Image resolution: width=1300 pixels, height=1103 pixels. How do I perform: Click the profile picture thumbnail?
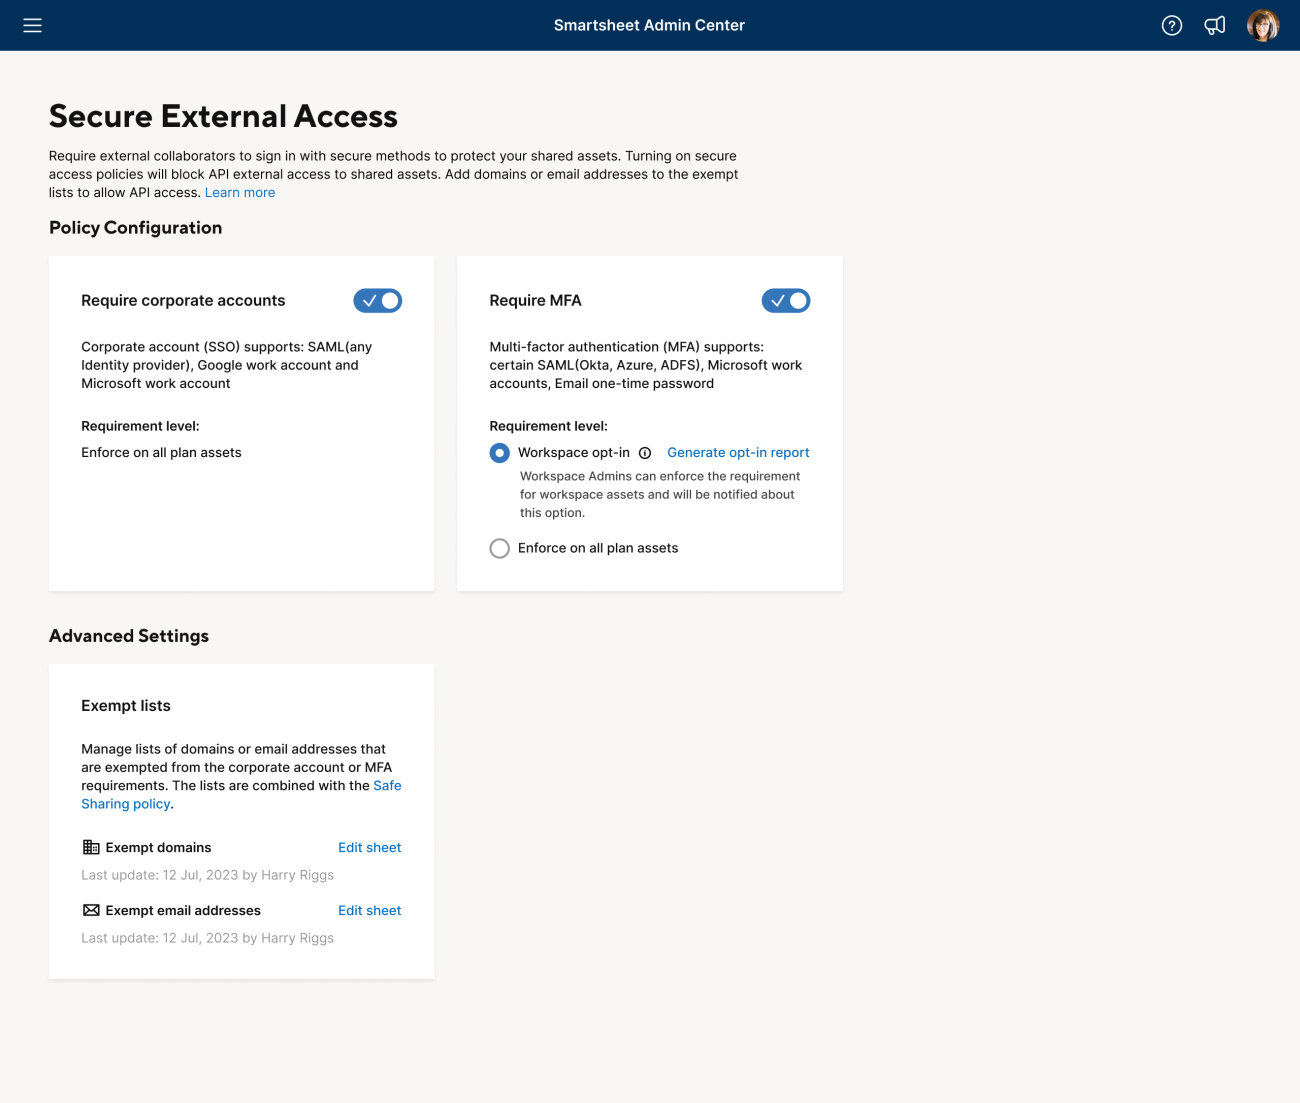(x=1263, y=25)
